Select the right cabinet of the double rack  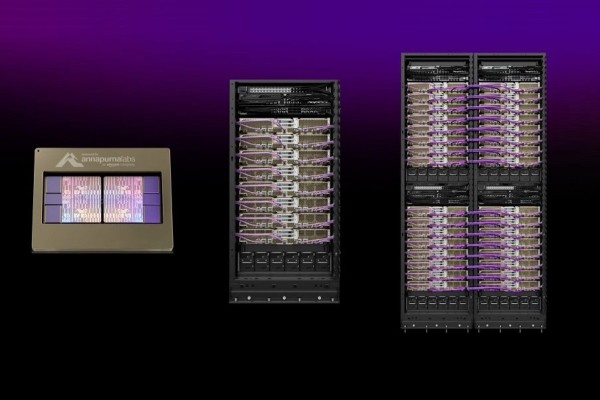click(510, 190)
